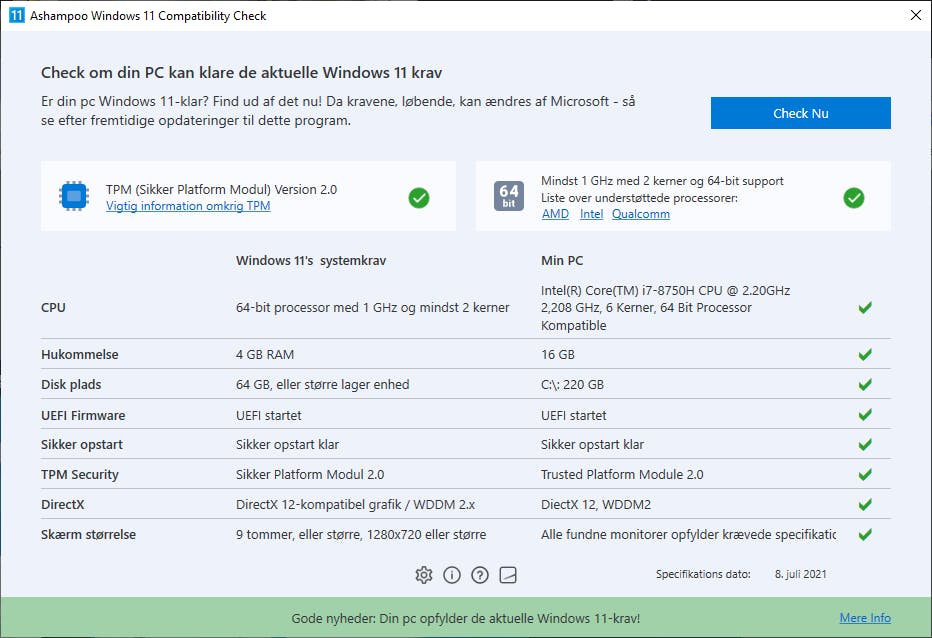Open the settings gear icon
Image resolution: width=932 pixels, height=638 pixels.
424,575
